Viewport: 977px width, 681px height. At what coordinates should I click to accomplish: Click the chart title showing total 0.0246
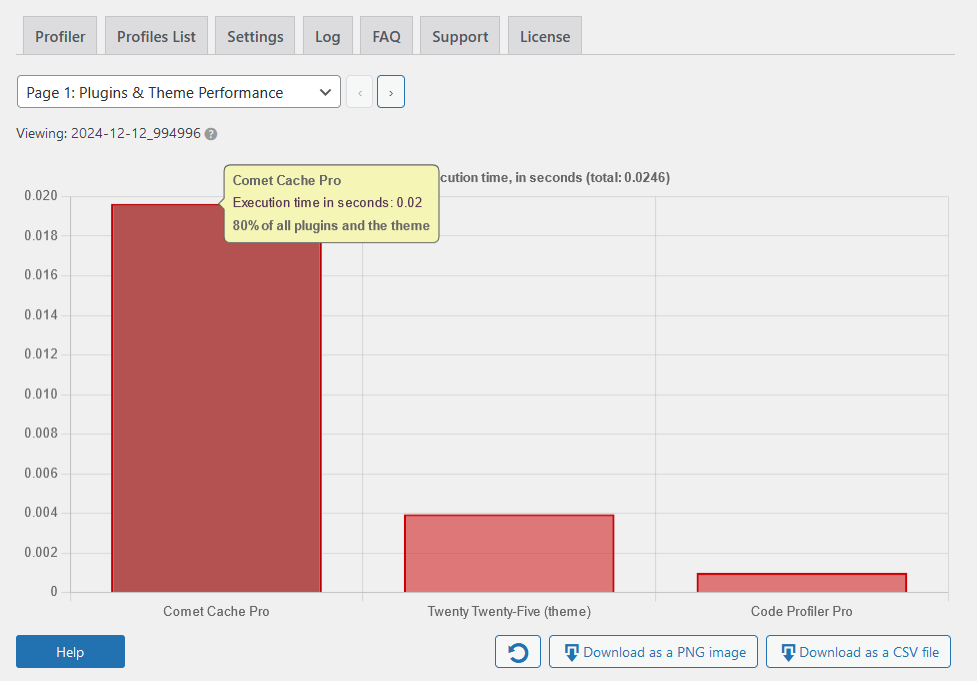pyautogui.click(x=555, y=178)
